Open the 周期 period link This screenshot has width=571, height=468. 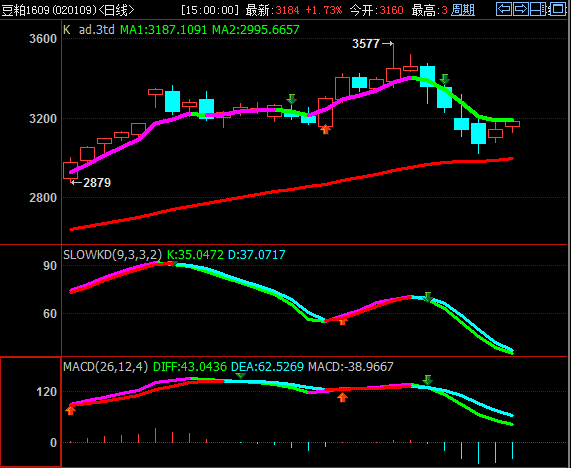pyautogui.click(x=463, y=10)
